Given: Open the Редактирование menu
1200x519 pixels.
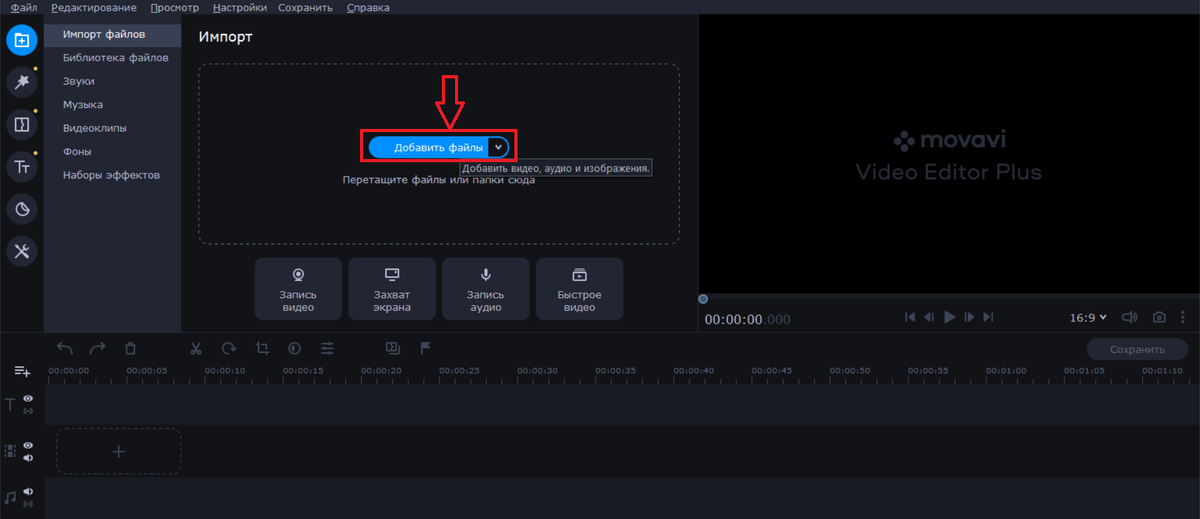Looking at the screenshot, I should tap(95, 8).
